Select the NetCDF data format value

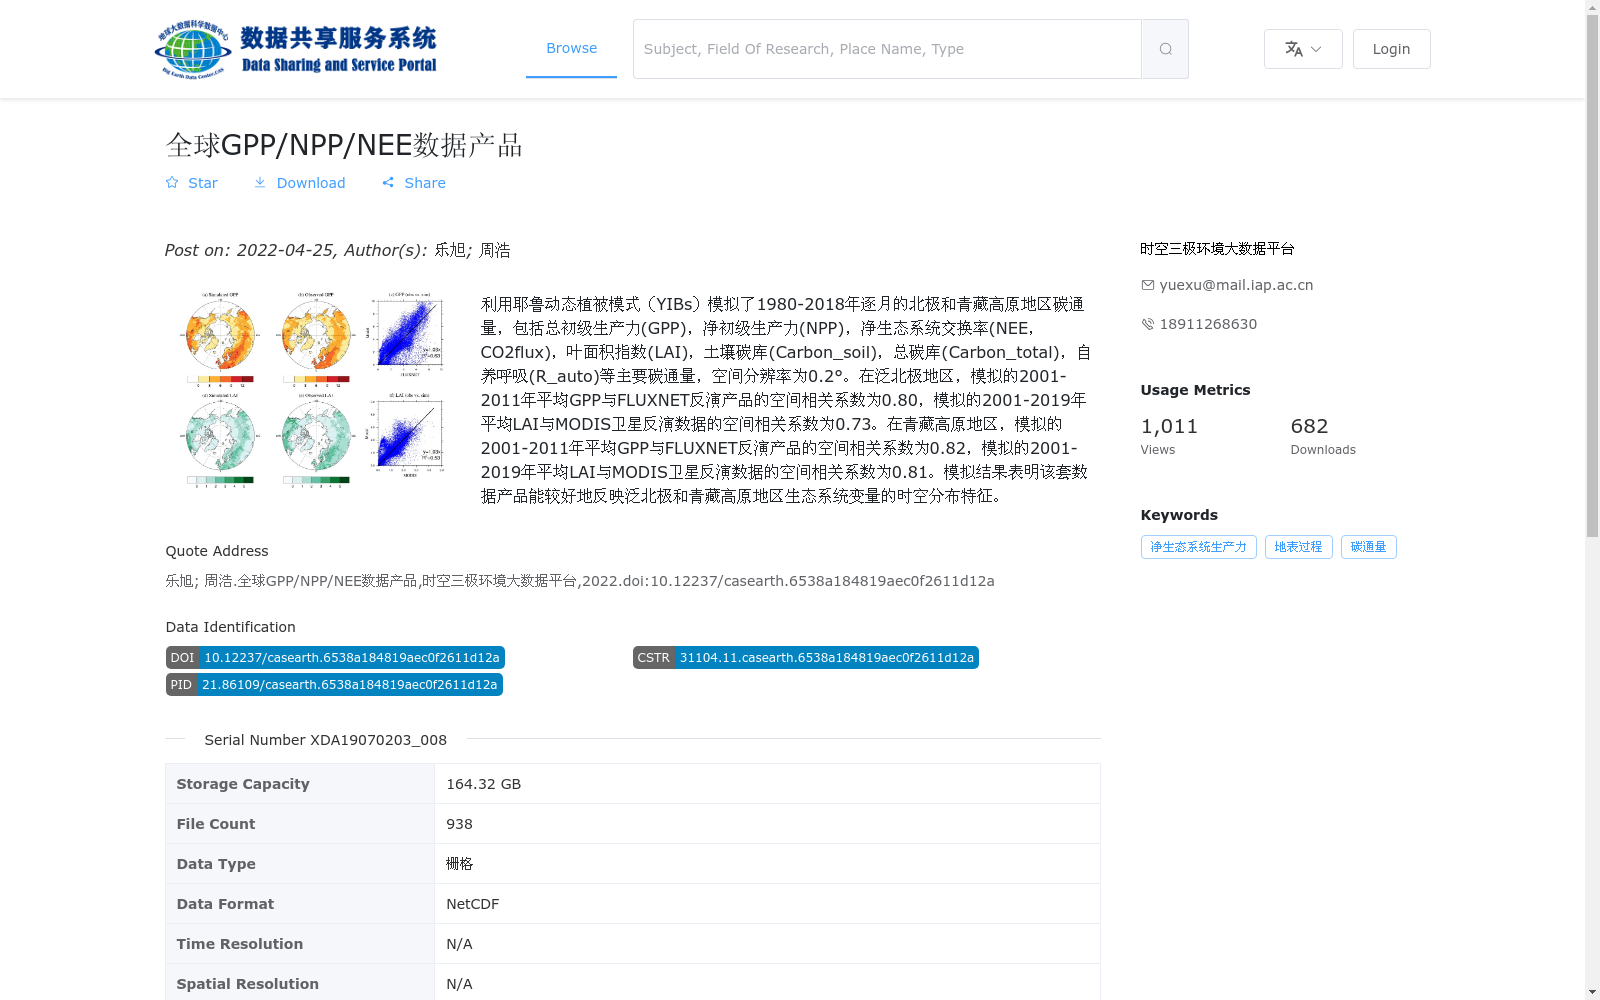click(472, 904)
